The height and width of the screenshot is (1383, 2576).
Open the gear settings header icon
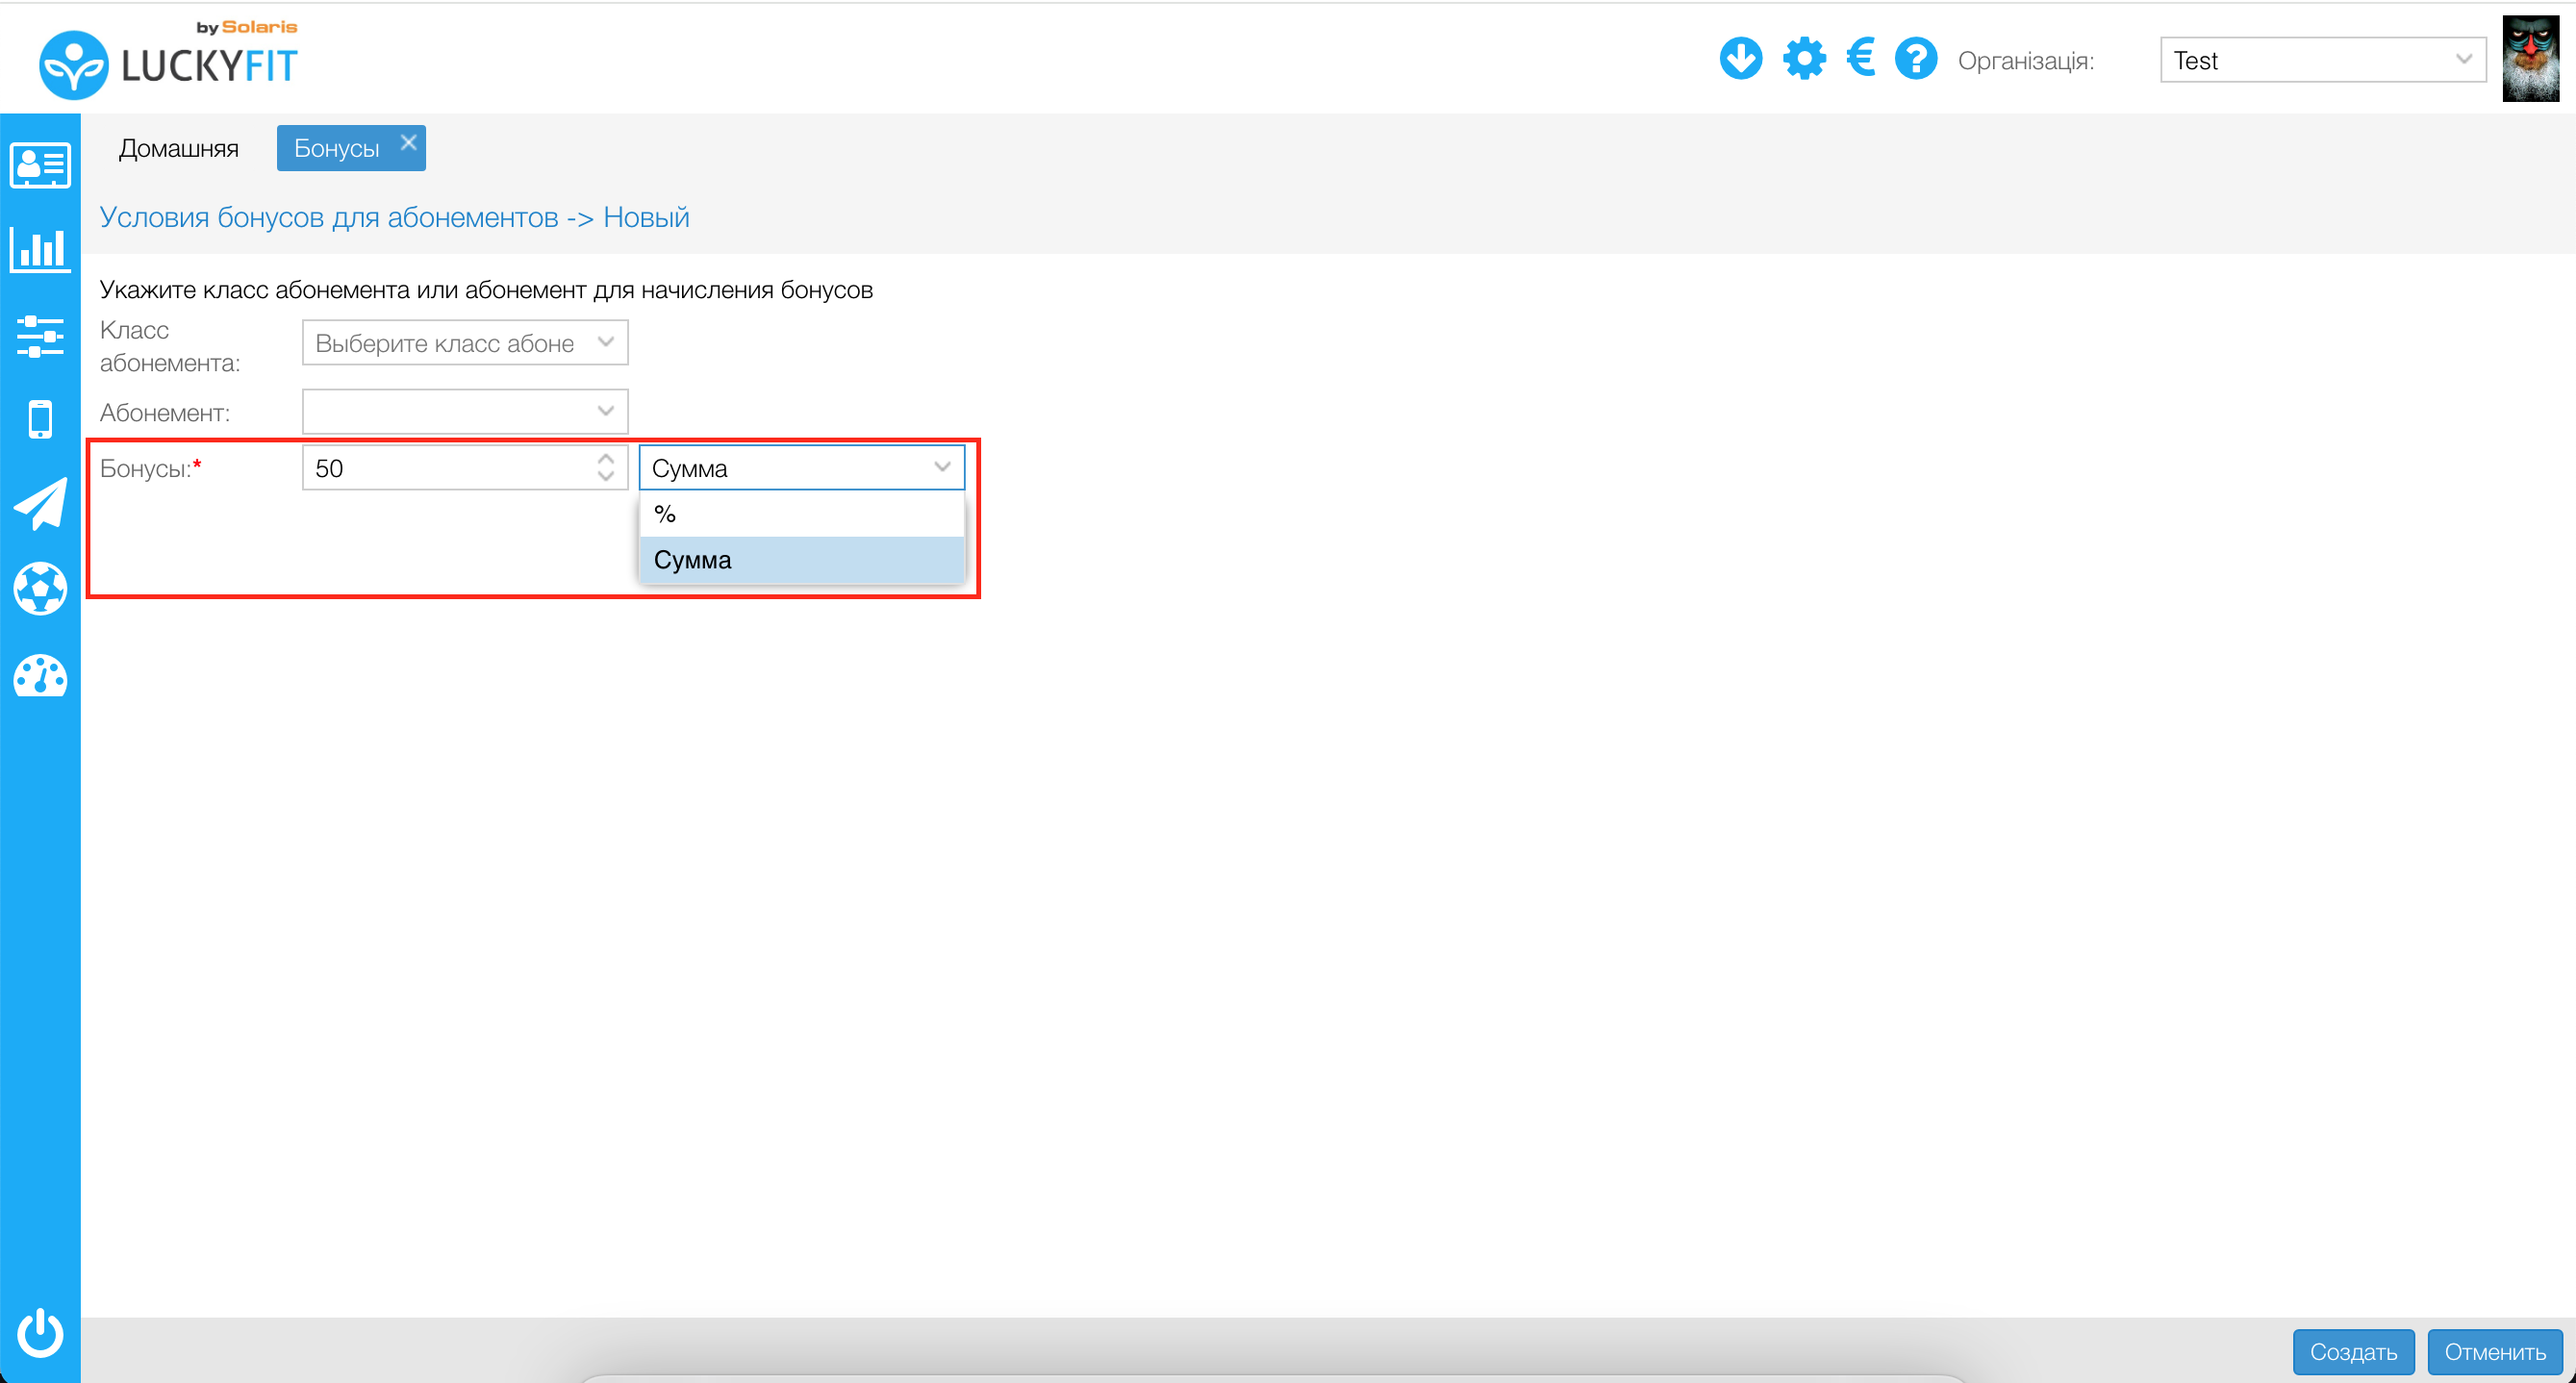tap(1803, 59)
